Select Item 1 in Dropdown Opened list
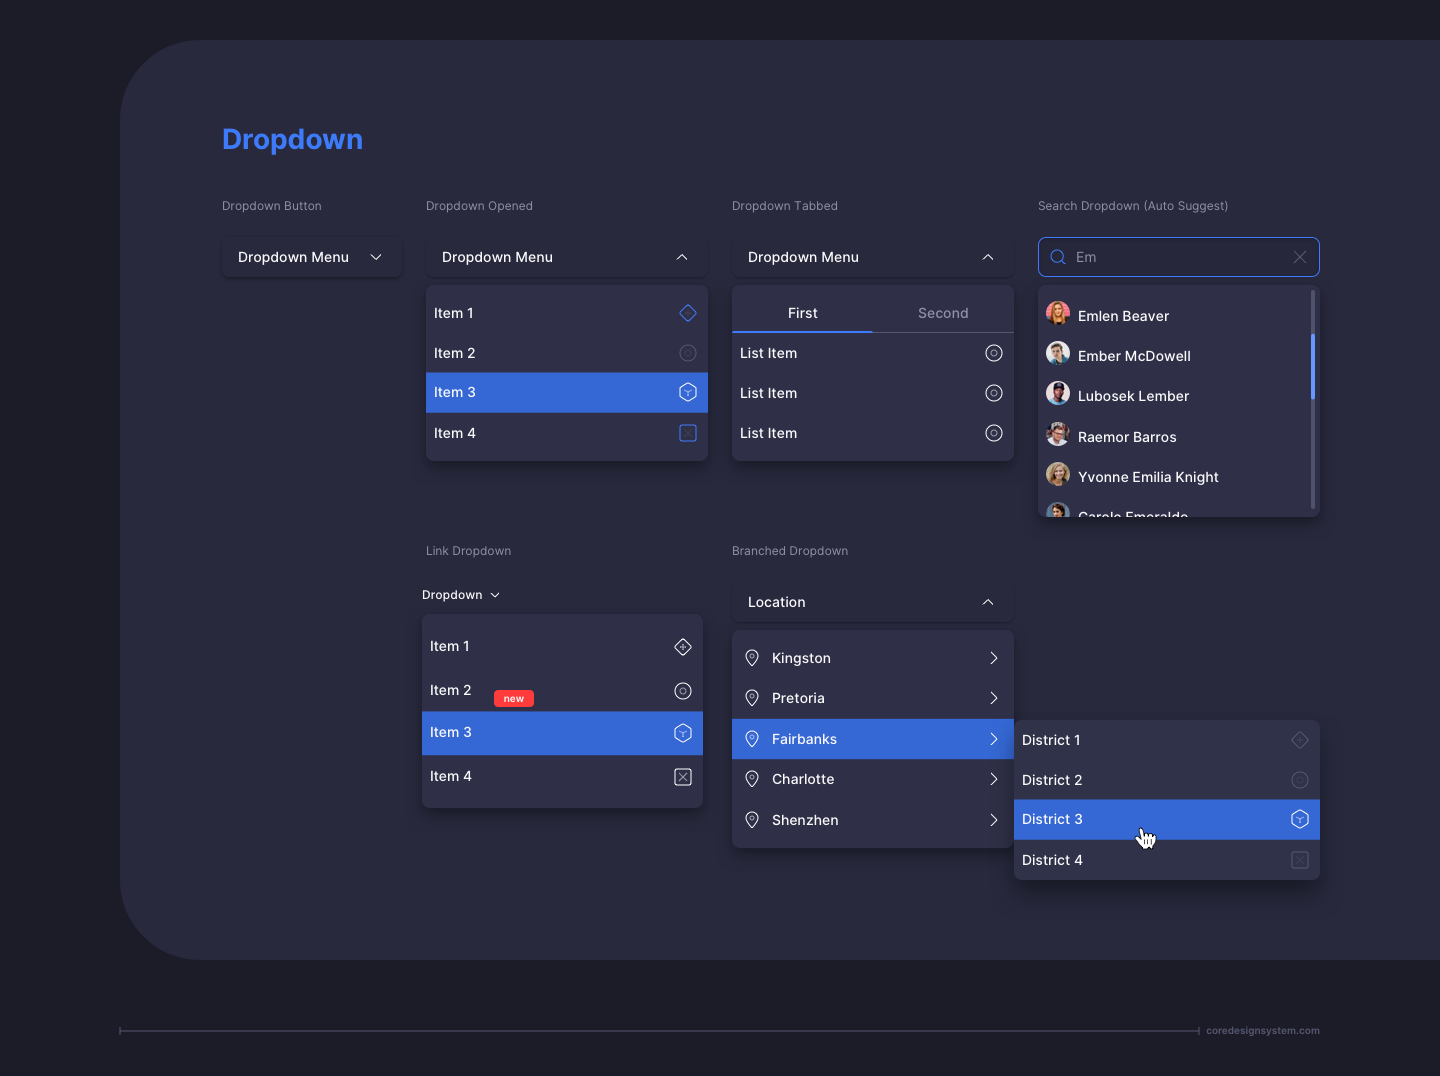The image size is (1440, 1076). [567, 313]
